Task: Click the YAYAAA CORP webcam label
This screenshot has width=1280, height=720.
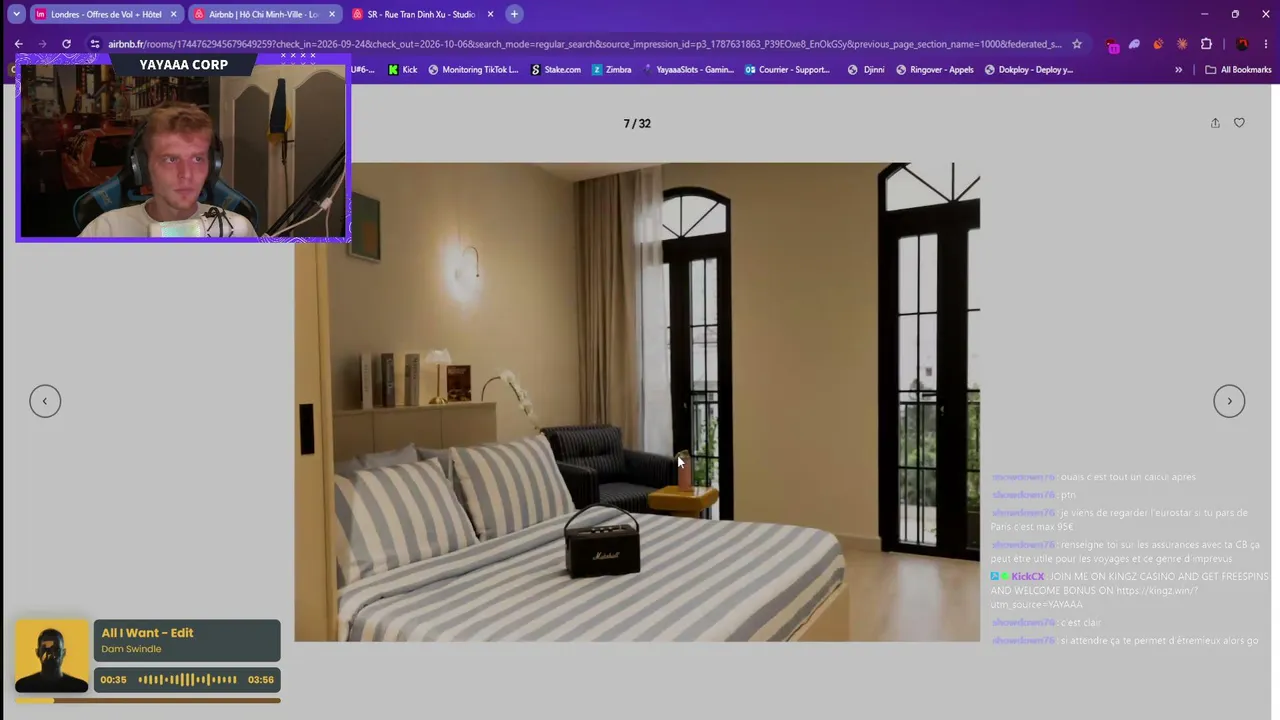Action: (x=184, y=64)
